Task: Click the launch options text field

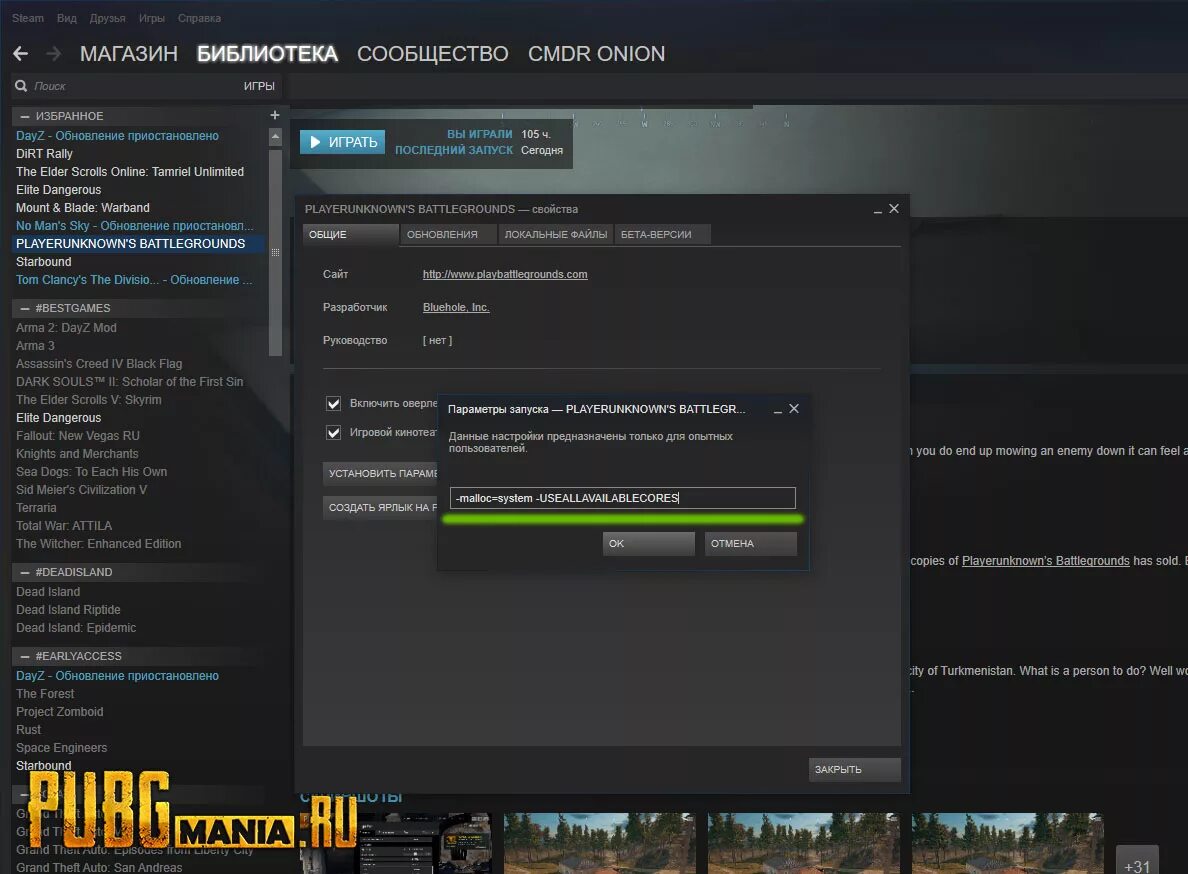Action: pyautogui.click(x=623, y=498)
